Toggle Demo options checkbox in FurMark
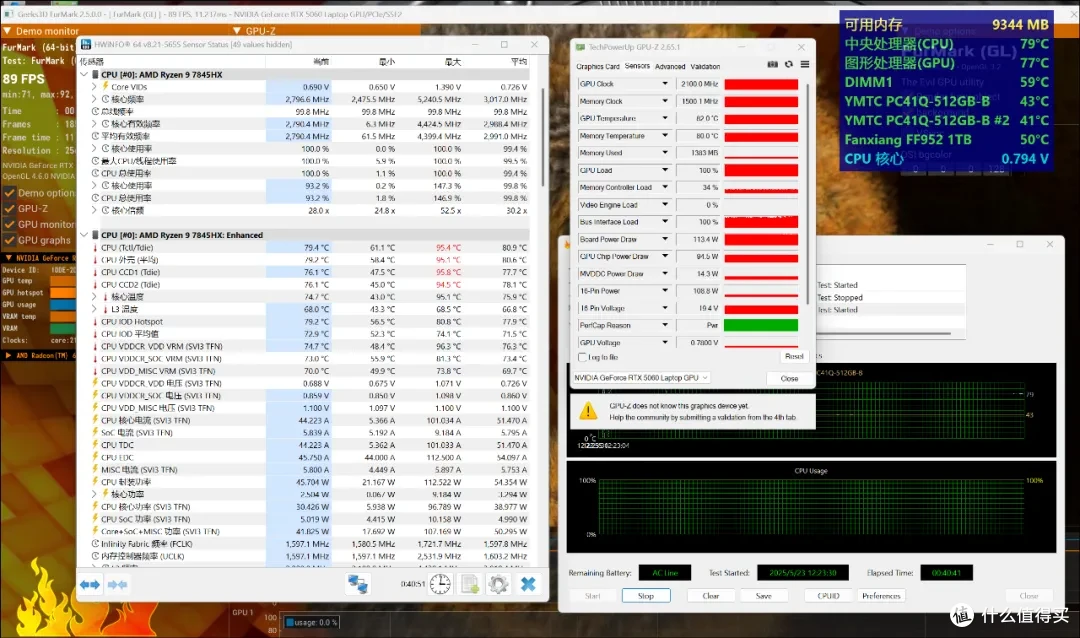This screenshot has width=1080, height=638. (x=9, y=193)
